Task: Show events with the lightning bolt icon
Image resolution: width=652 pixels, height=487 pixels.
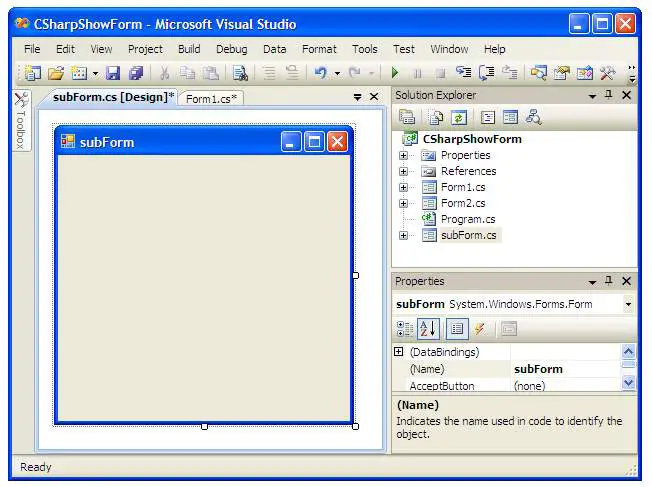Action: click(480, 329)
